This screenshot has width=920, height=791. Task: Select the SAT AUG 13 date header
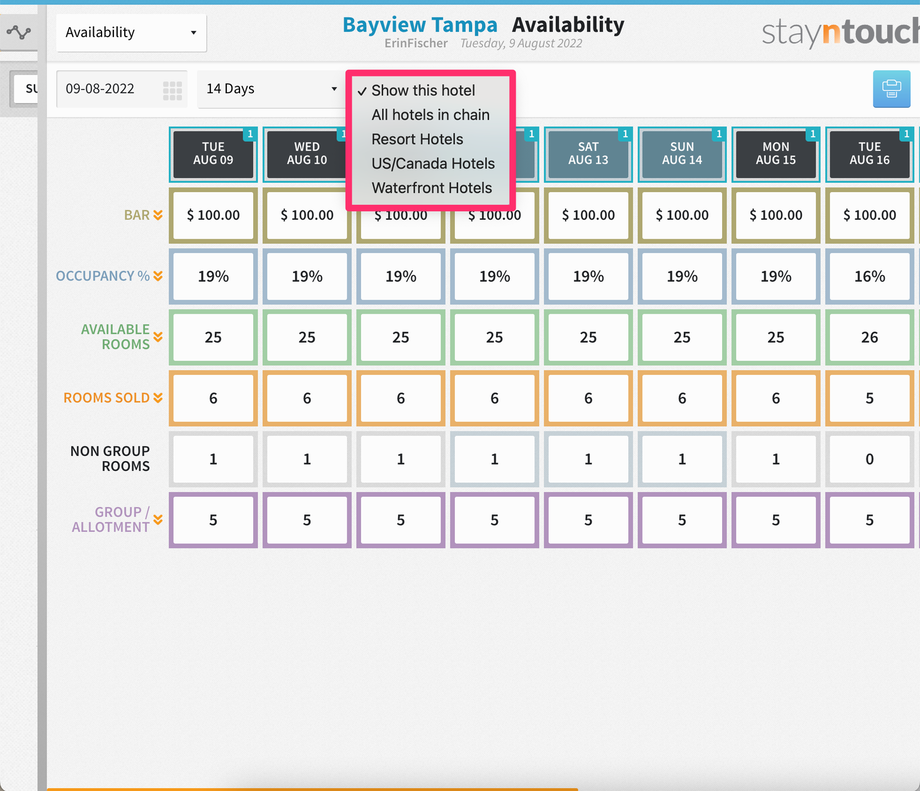(588, 154)
